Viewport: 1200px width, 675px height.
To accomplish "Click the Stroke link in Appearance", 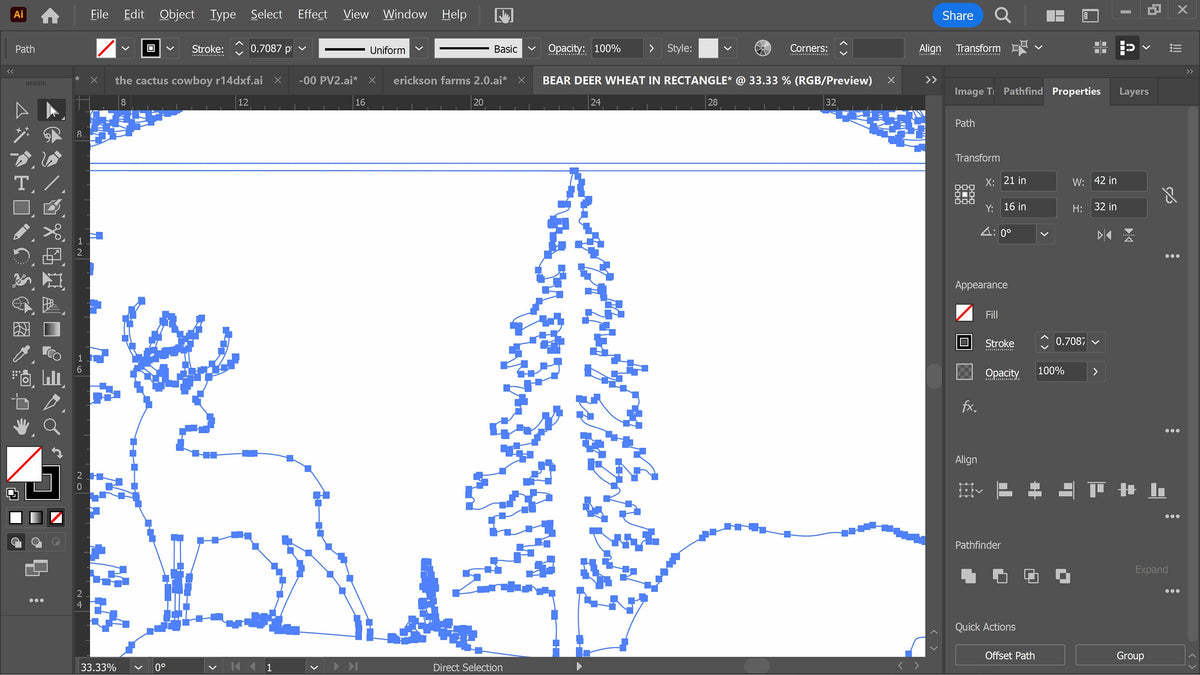I will [x=1000, y=343].
